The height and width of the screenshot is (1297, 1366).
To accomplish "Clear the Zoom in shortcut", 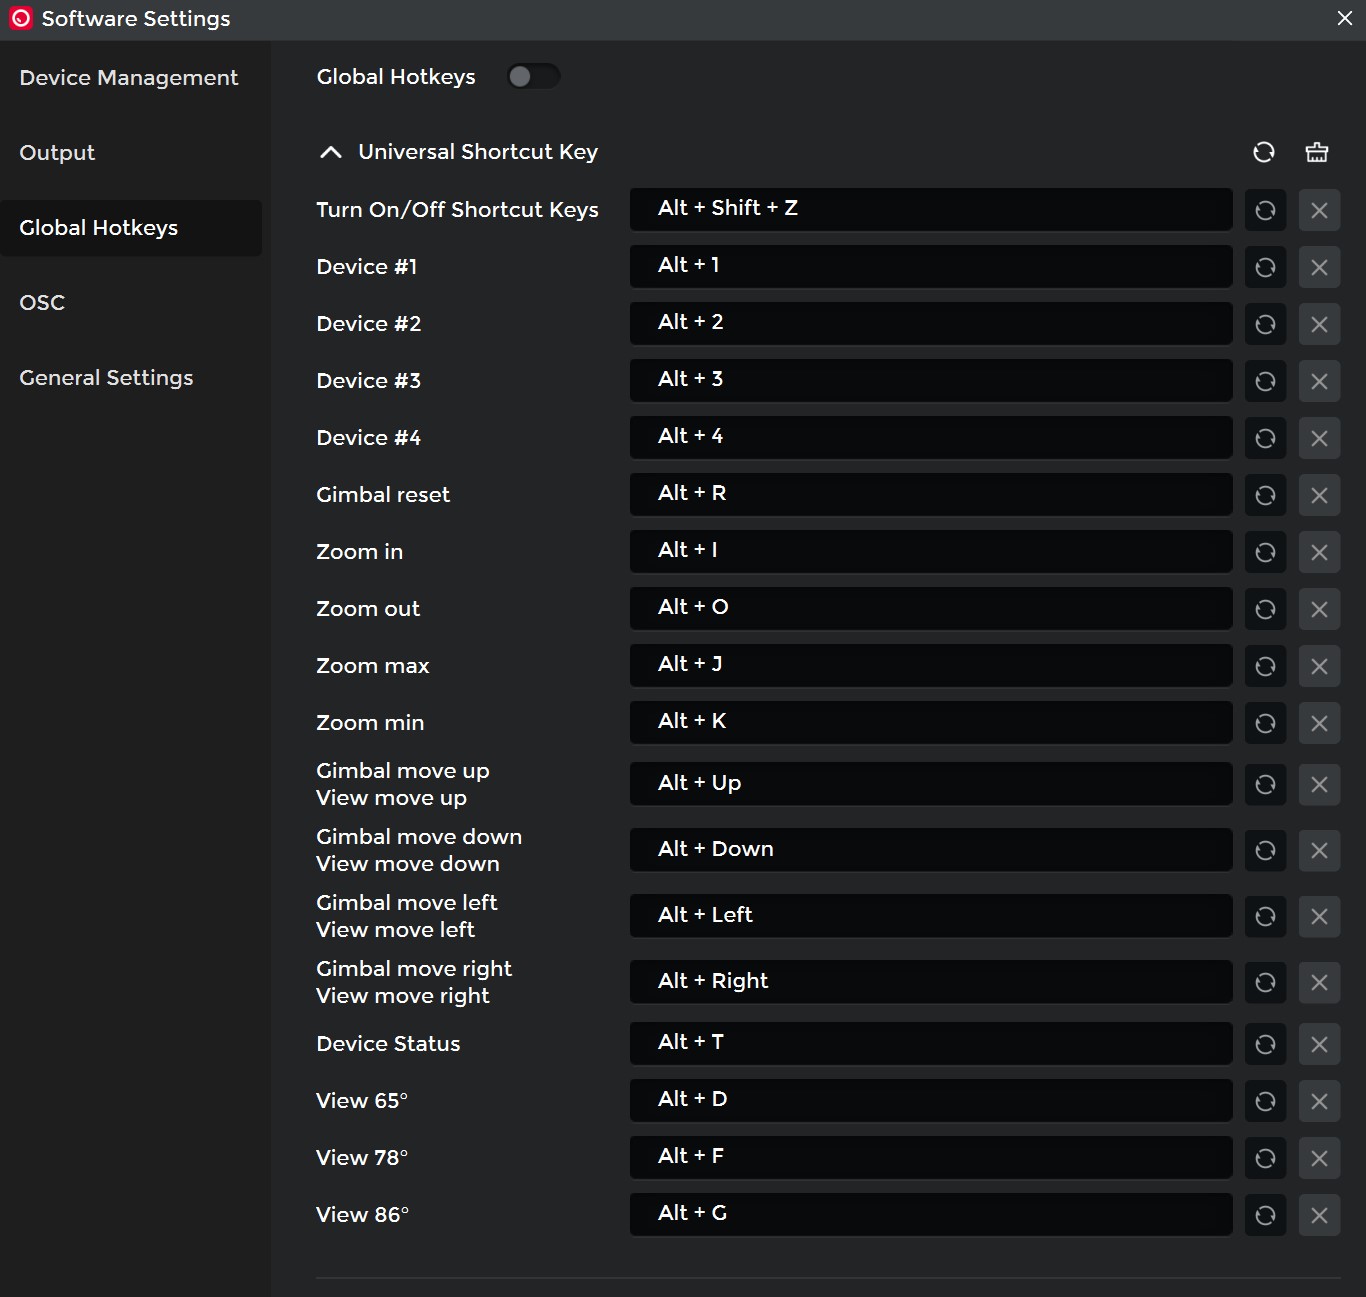I will click(1319, 552).
